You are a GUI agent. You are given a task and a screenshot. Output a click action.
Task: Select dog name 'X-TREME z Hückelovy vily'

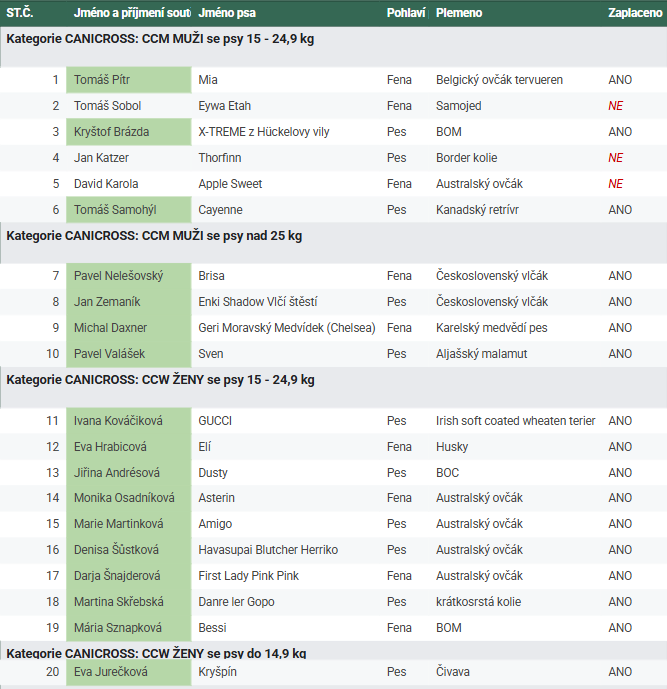tap(263, 132)
